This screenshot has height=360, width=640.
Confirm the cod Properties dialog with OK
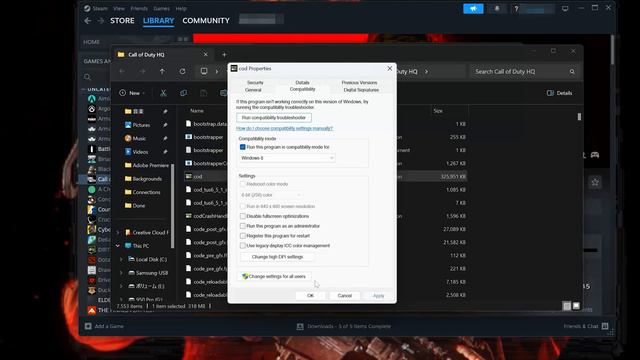click(x=310, y=296)
